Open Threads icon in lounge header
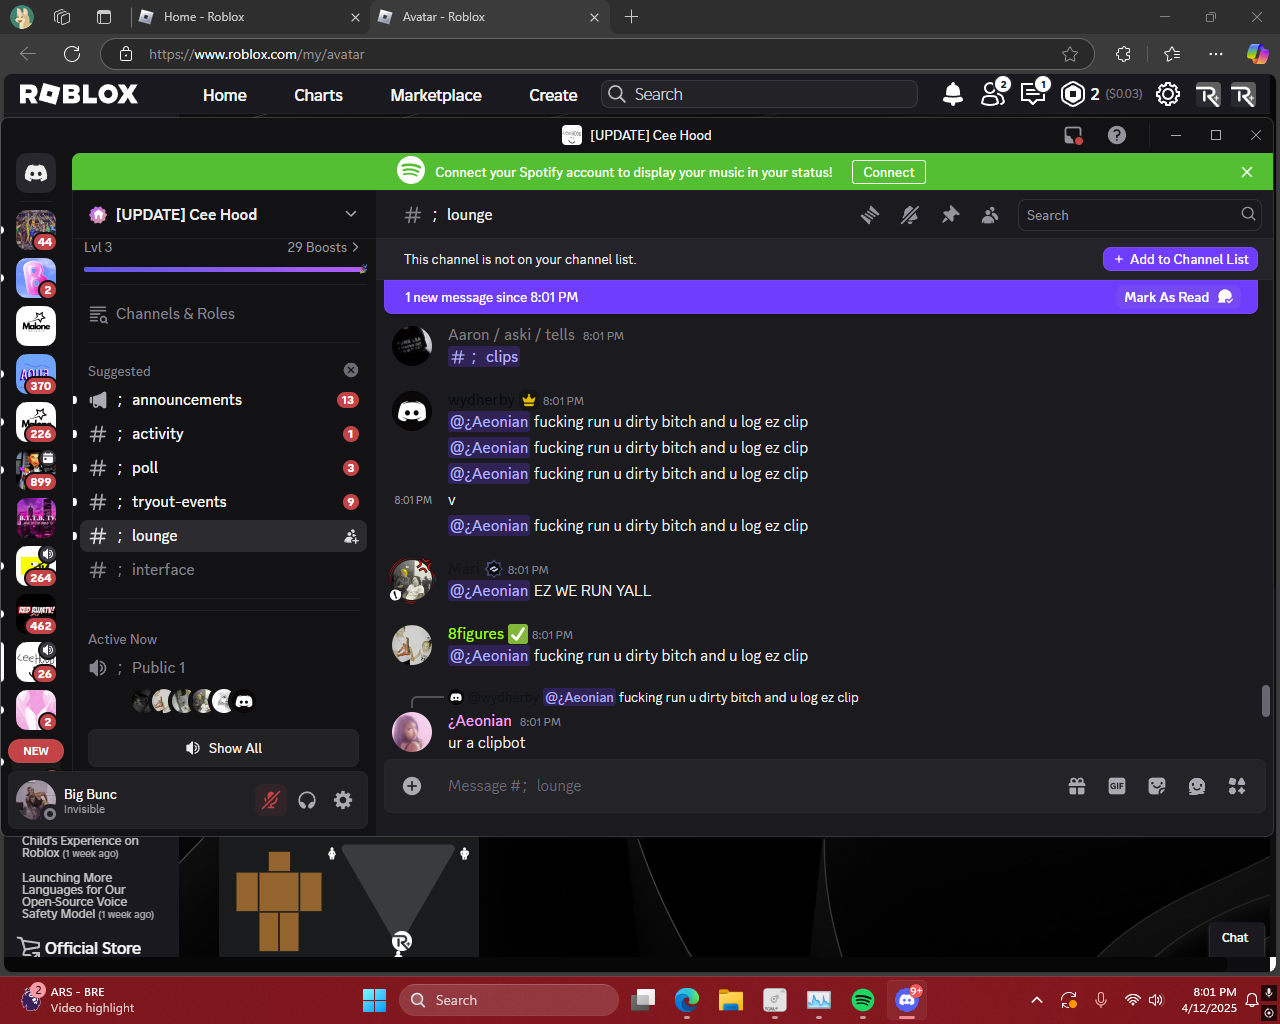 coord(870,215)
